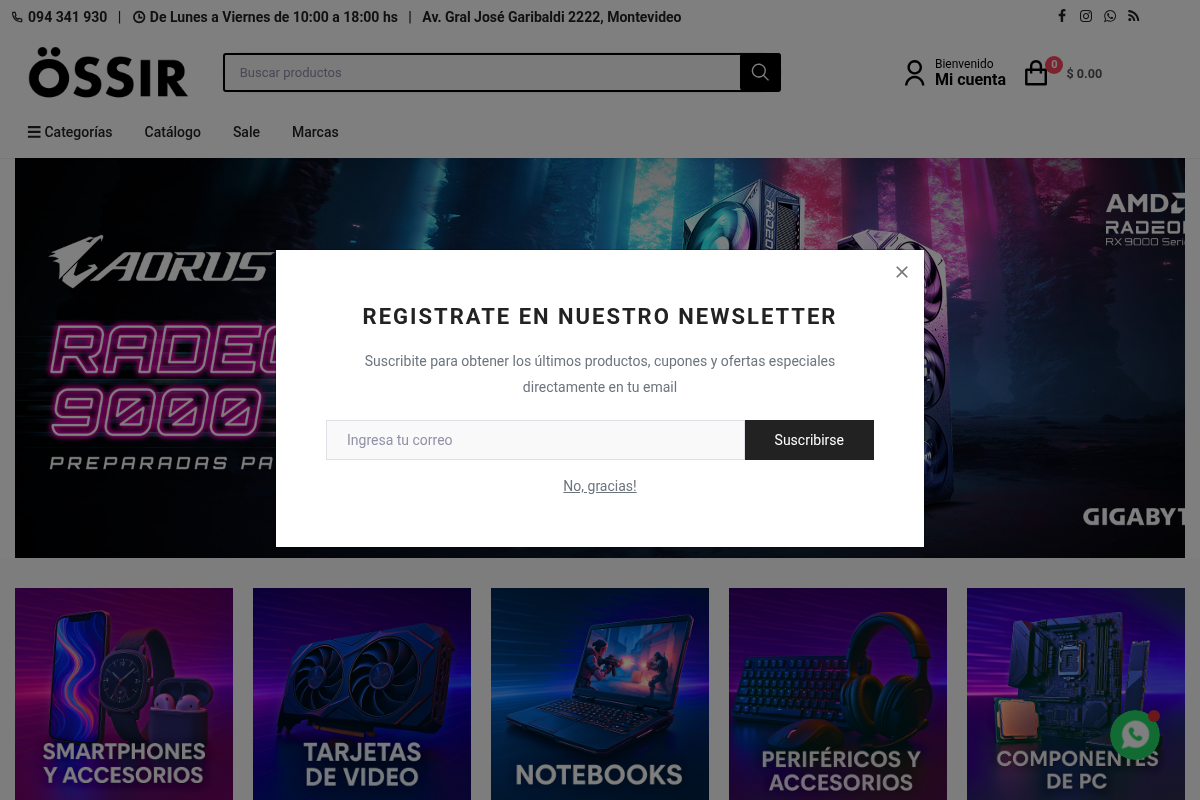Open the Notebooks category tile
The image size is (1200, 800).
[x=600, y=694]
